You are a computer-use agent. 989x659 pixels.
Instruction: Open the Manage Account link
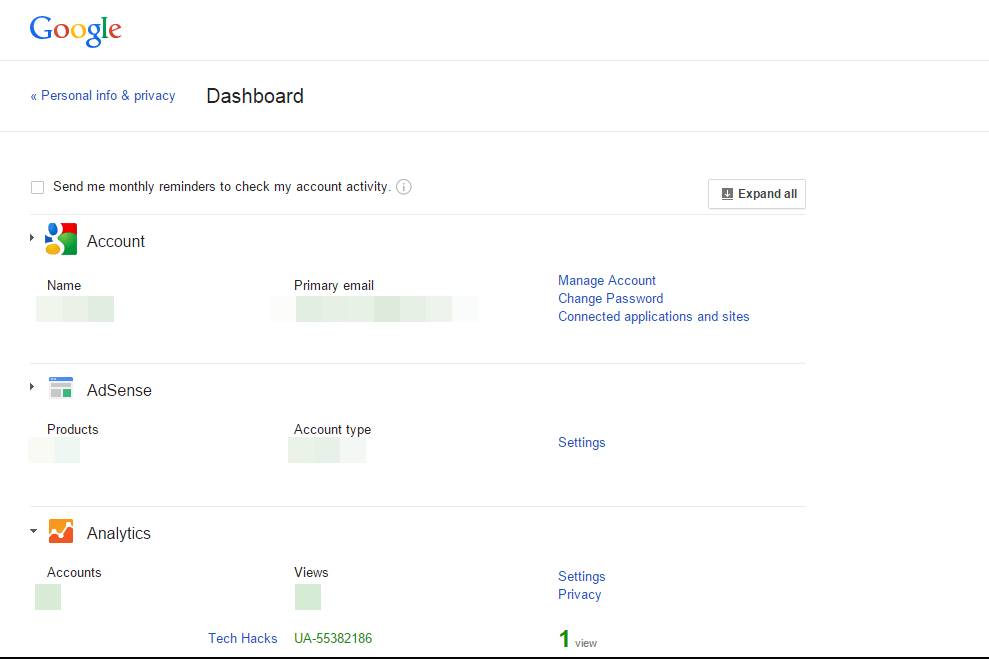(x=607, y=281)
